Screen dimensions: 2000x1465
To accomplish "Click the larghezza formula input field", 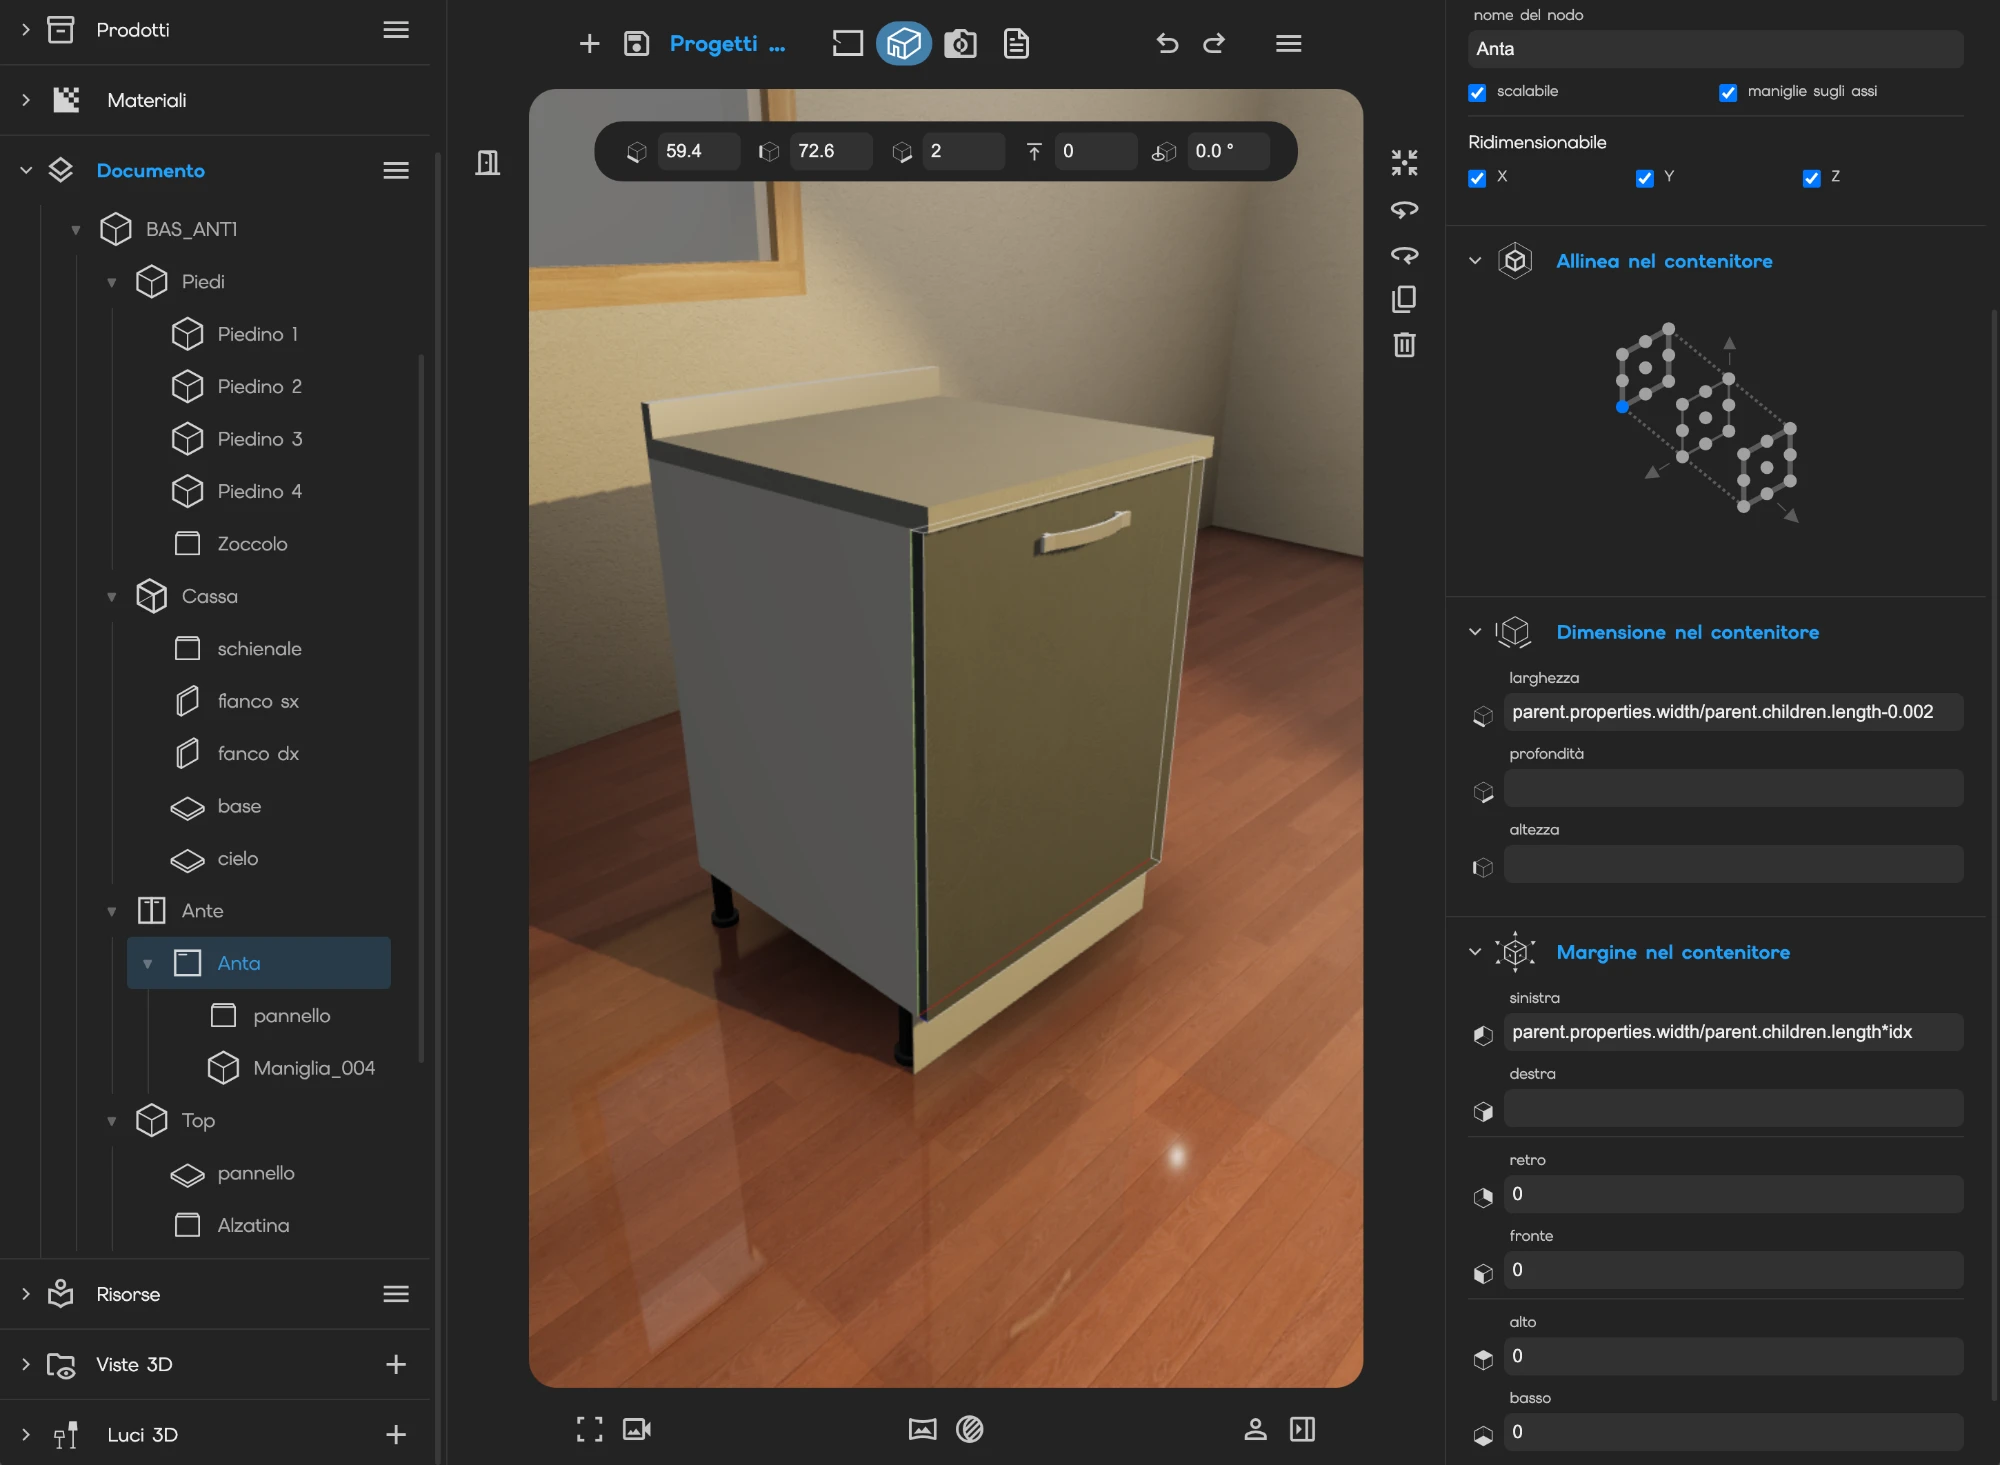I will (x=1733, y=712).
